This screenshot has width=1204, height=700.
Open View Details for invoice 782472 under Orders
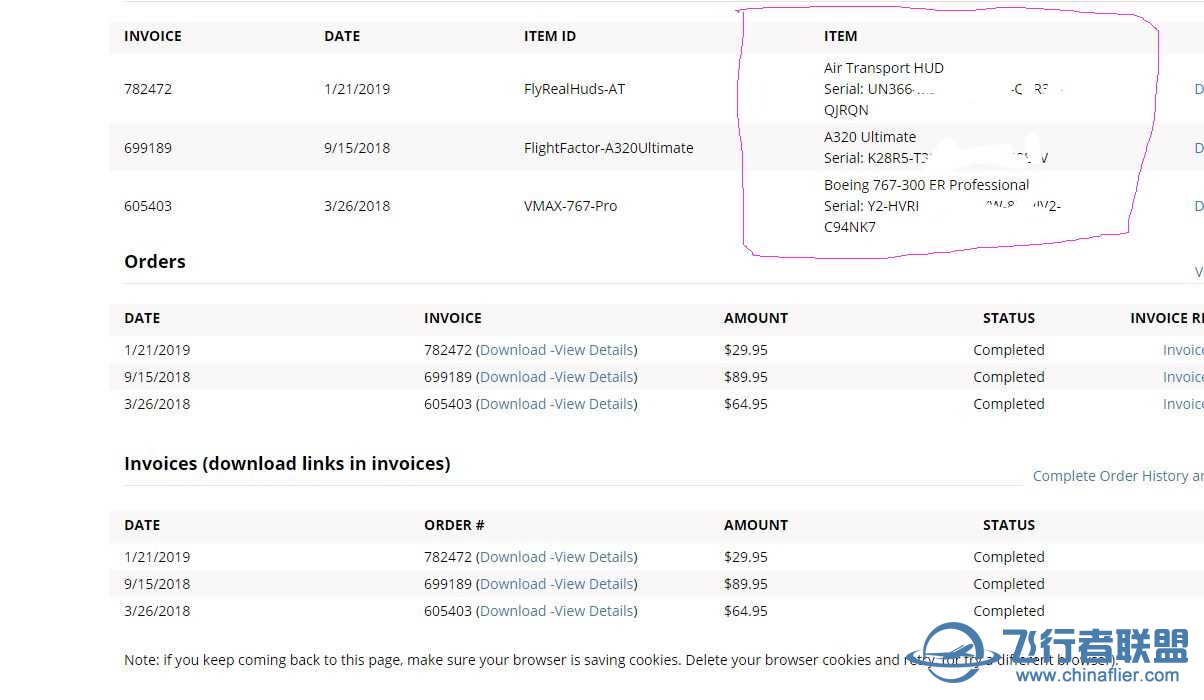[x=594, y=350]
